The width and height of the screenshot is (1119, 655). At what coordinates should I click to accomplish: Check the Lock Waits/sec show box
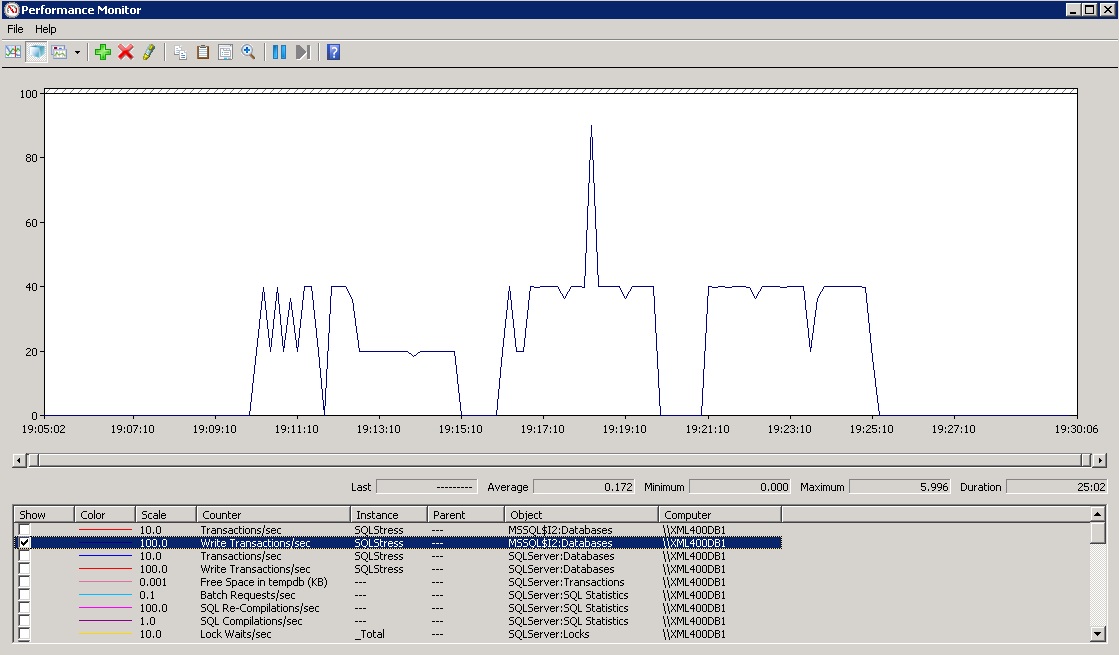point(25,634)
